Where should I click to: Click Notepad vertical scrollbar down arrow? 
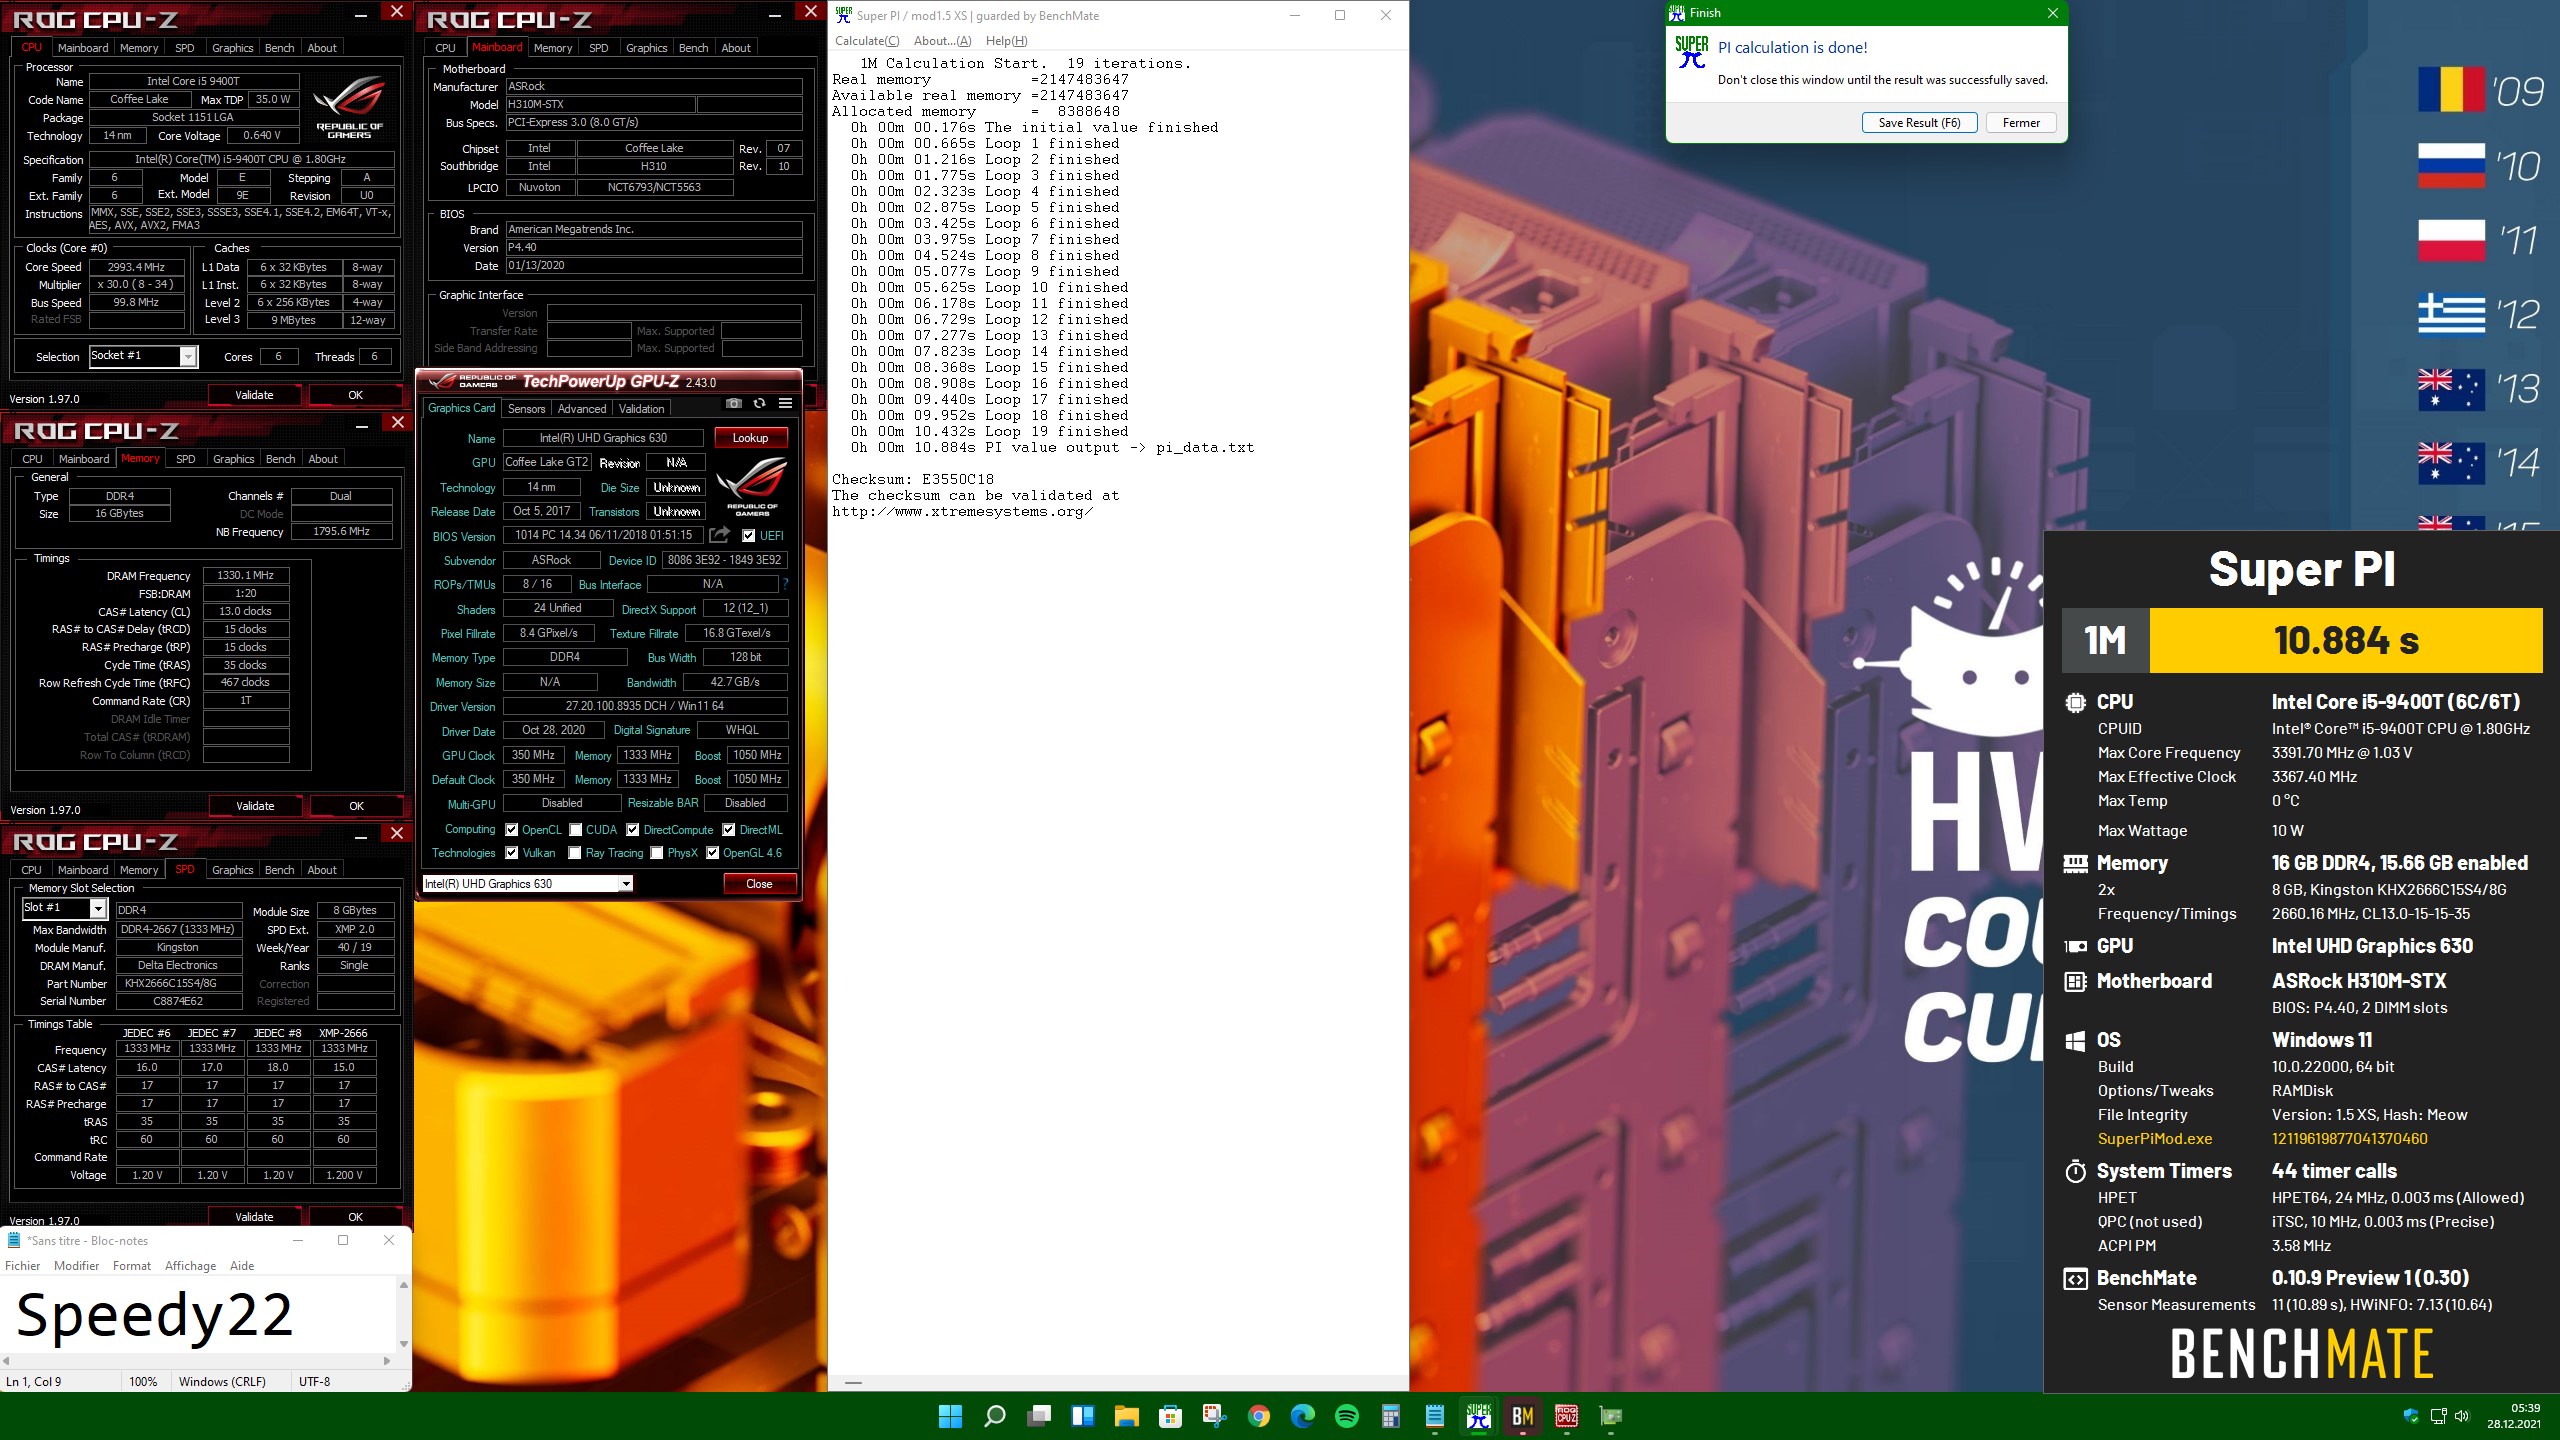[x=404, y=1344]
